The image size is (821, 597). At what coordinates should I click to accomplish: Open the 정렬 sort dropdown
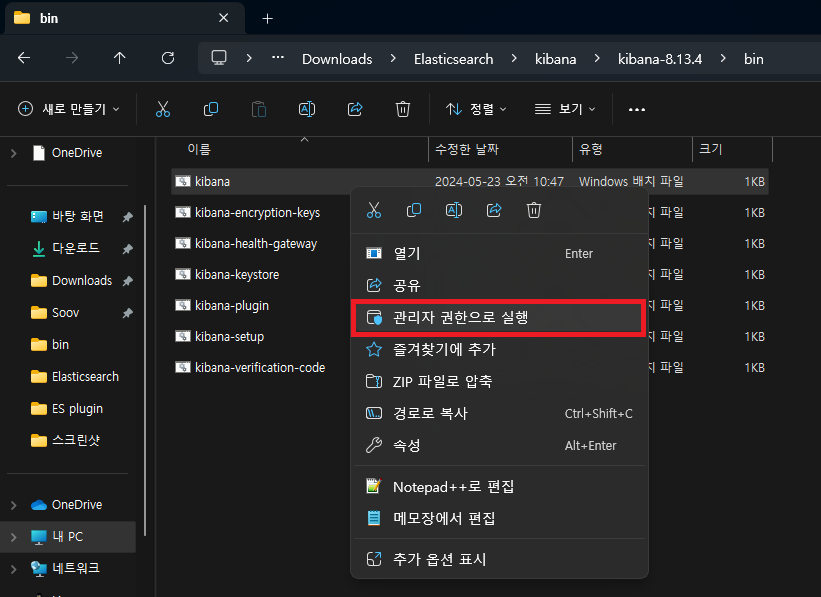click(476, 109)
